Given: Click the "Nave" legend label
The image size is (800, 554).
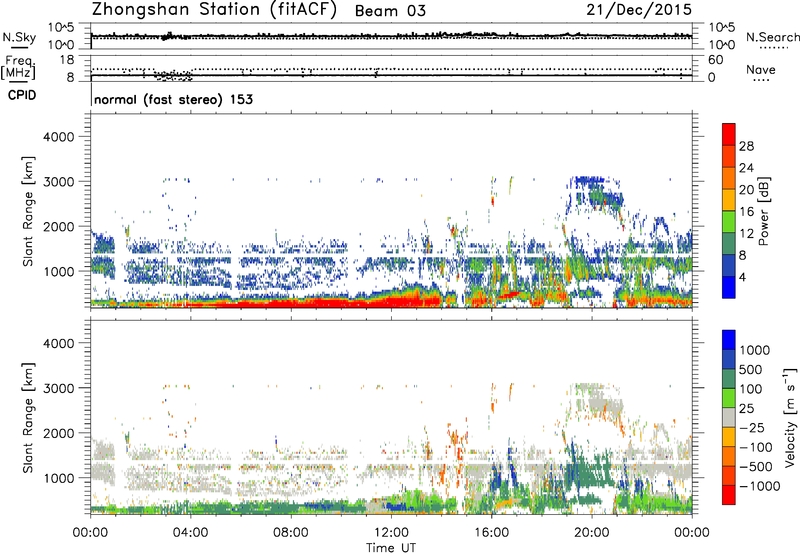Looking at the screenshot, I should 761,70.
